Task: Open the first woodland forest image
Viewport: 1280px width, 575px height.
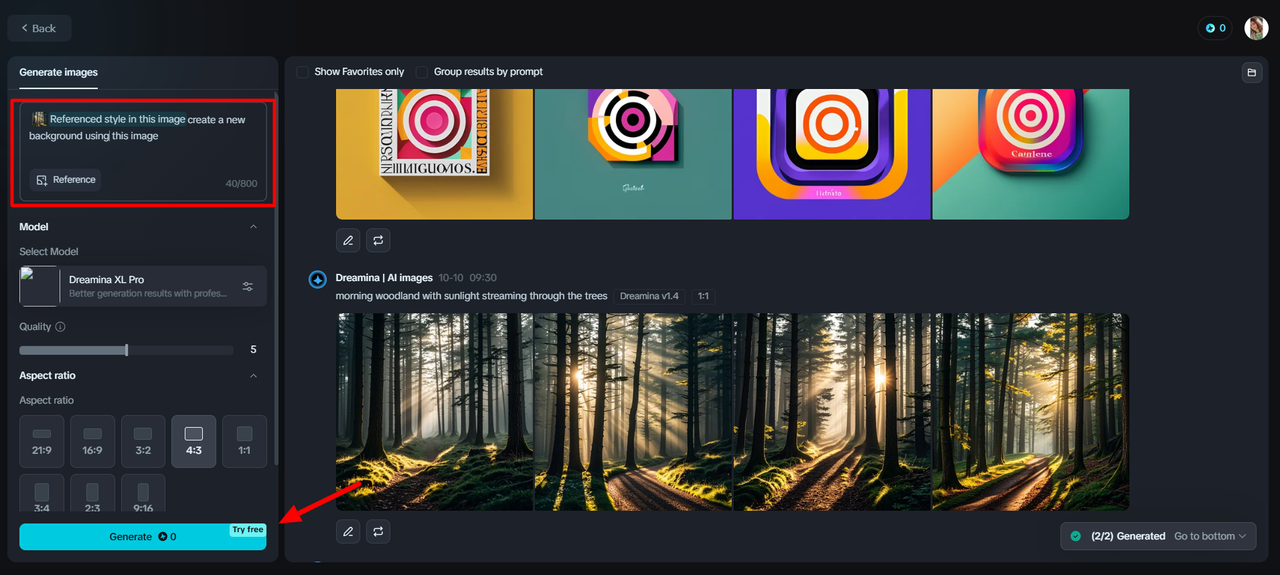Action: 434,412
